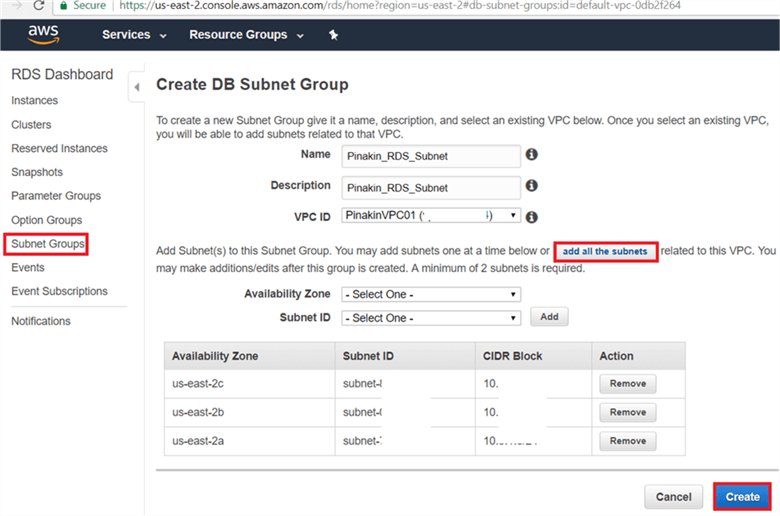Screen dimensions: 780x516
Task: Open the Availability Zone dropdown
Action: tap(431, 294)
